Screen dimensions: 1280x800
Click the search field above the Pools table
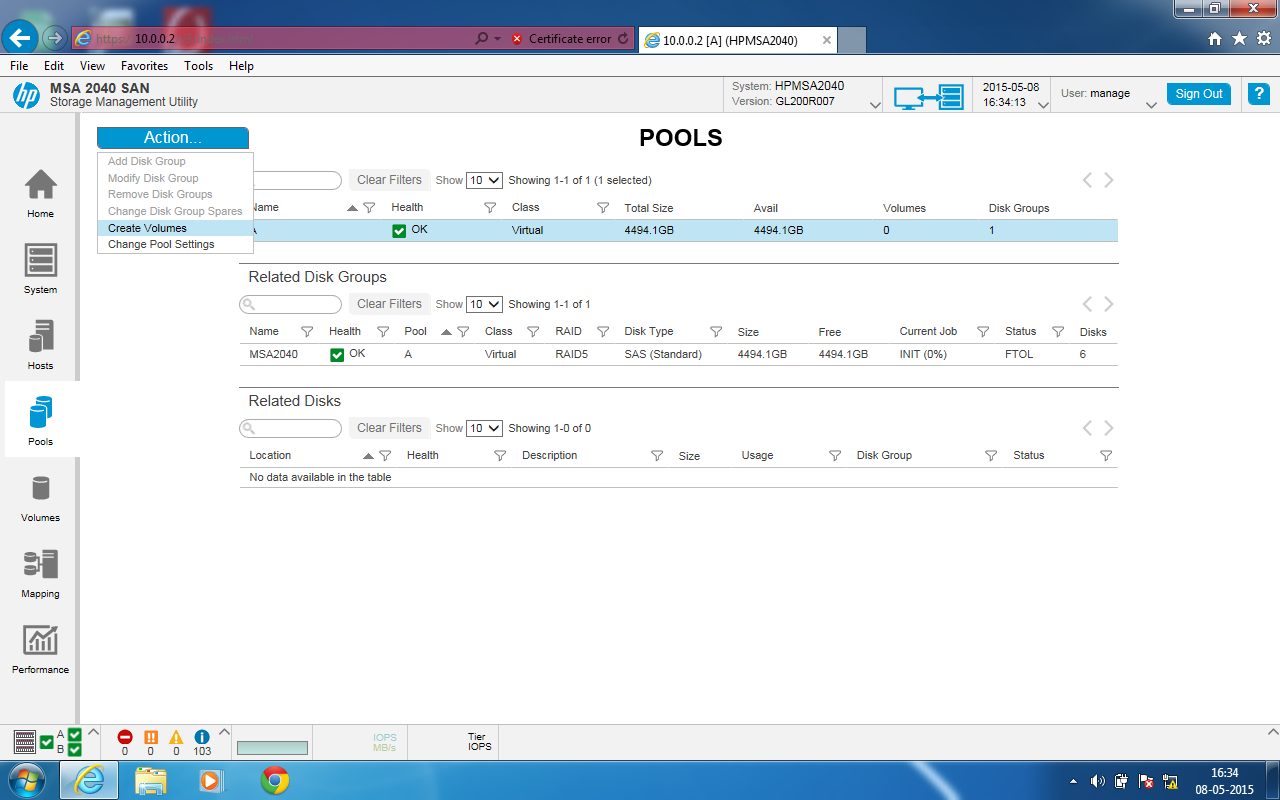[300, 180]
